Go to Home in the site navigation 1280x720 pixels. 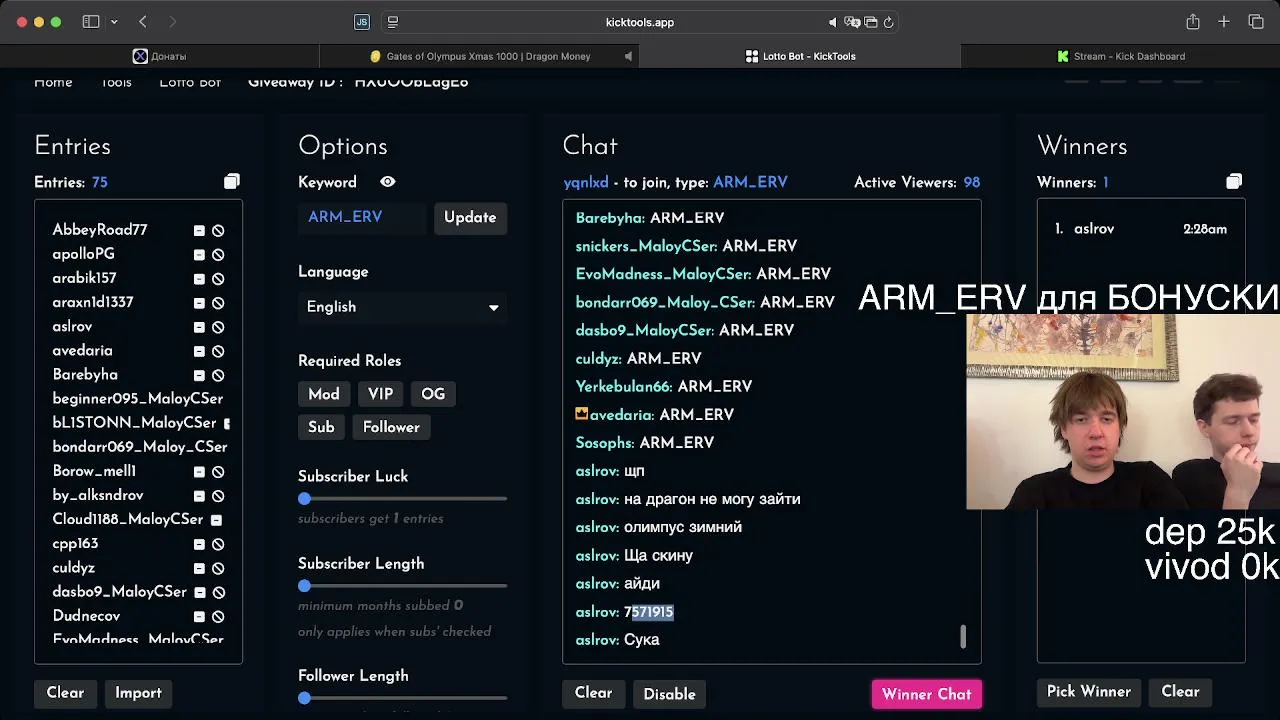pos(53,82)
